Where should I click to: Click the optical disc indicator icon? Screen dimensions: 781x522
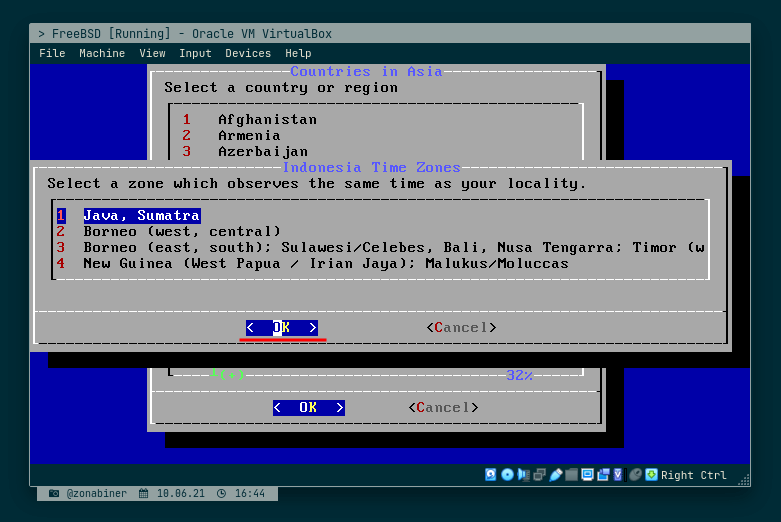point(508,475)
